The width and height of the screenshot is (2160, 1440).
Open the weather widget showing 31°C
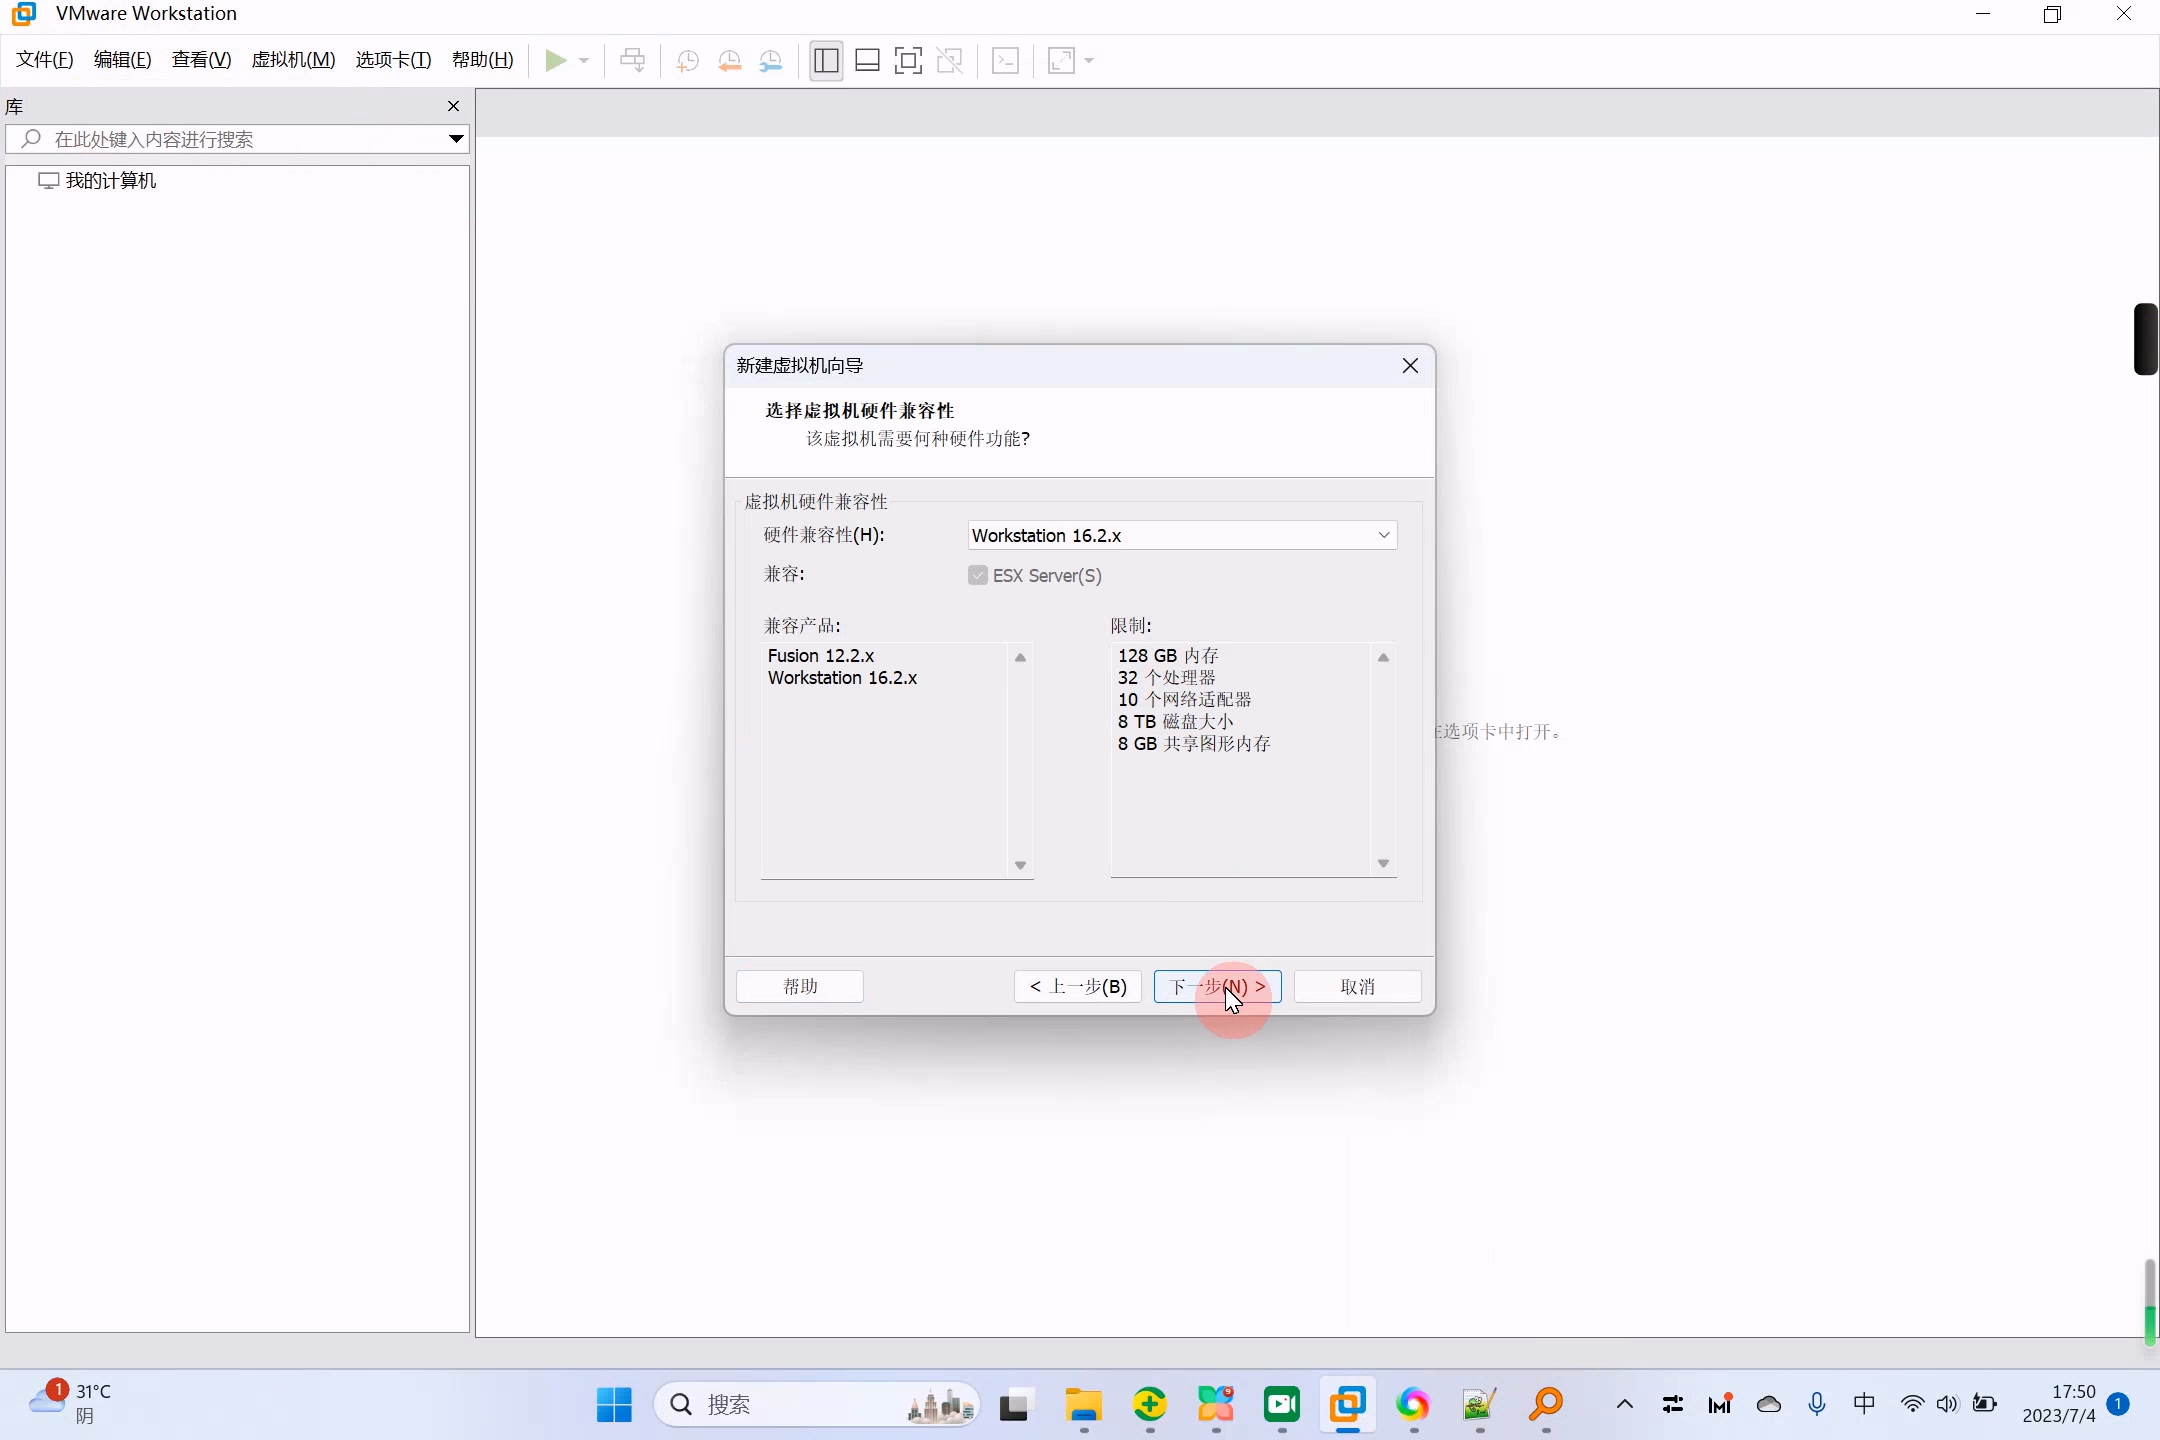pos(70,1404)
